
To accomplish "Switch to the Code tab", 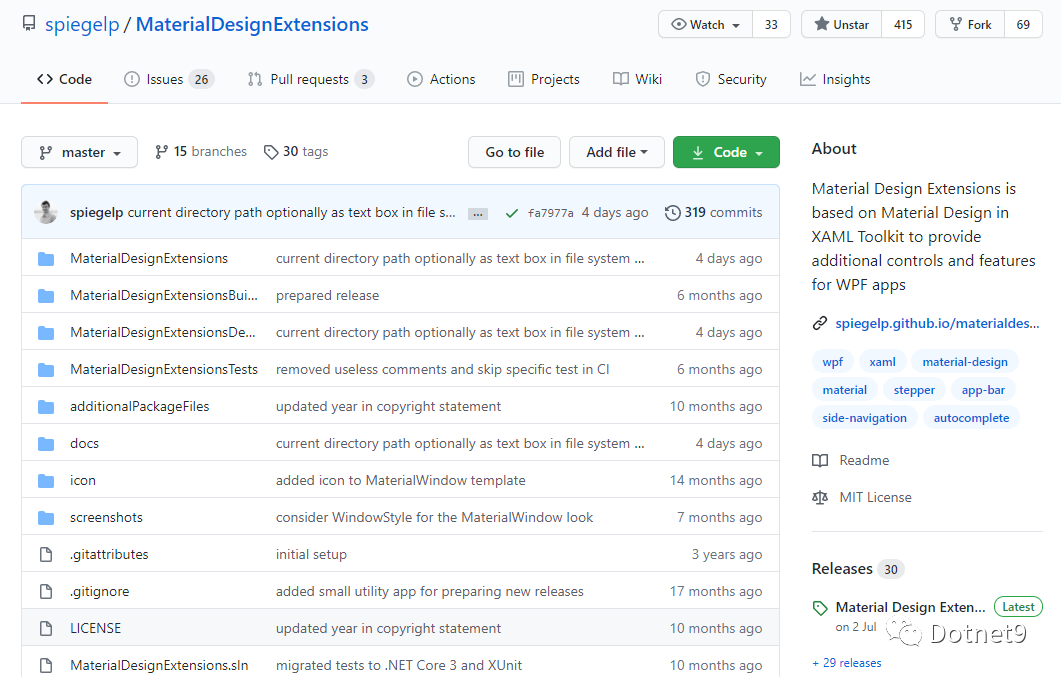I will (64, 79).
